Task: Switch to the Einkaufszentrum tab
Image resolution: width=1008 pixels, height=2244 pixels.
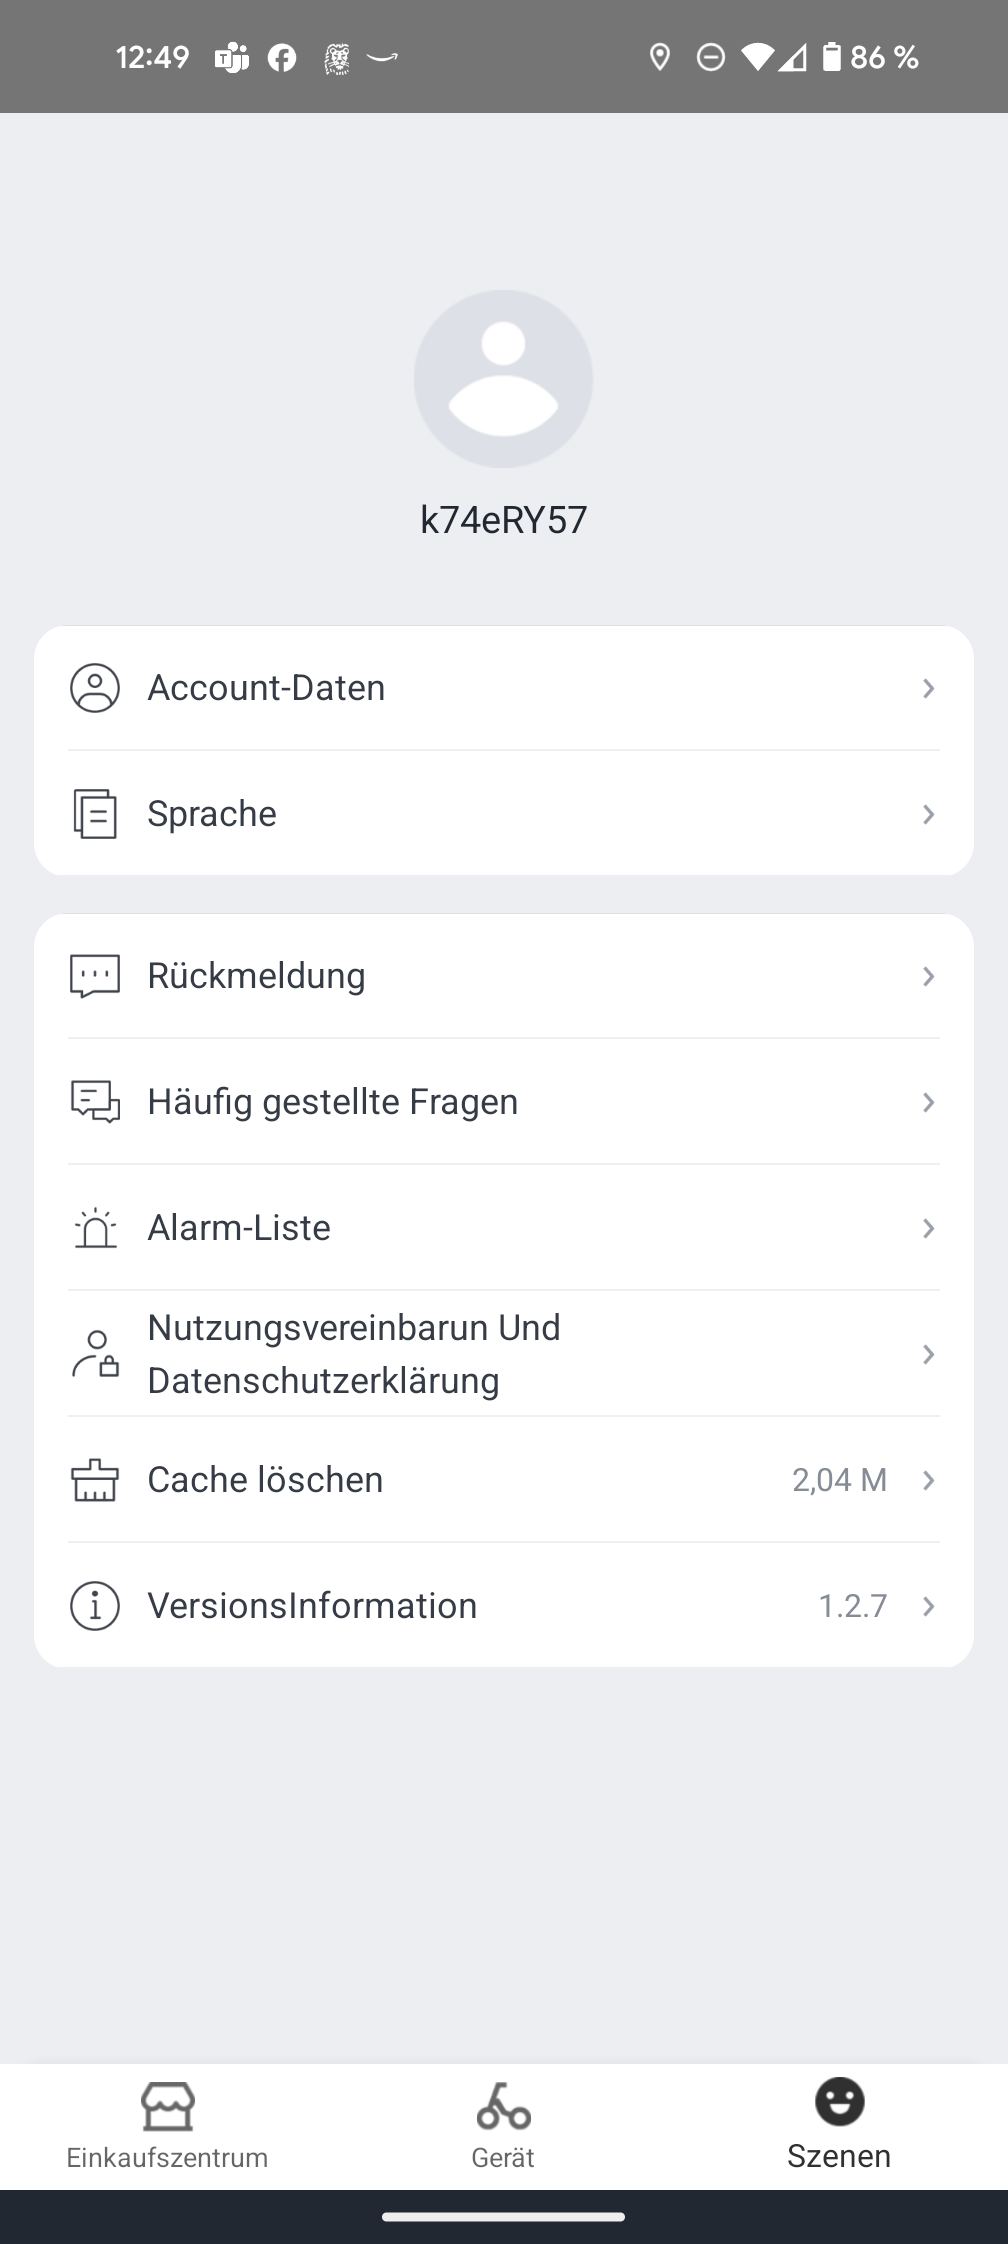Action: pyautogui.click(x=167, y=2126)
